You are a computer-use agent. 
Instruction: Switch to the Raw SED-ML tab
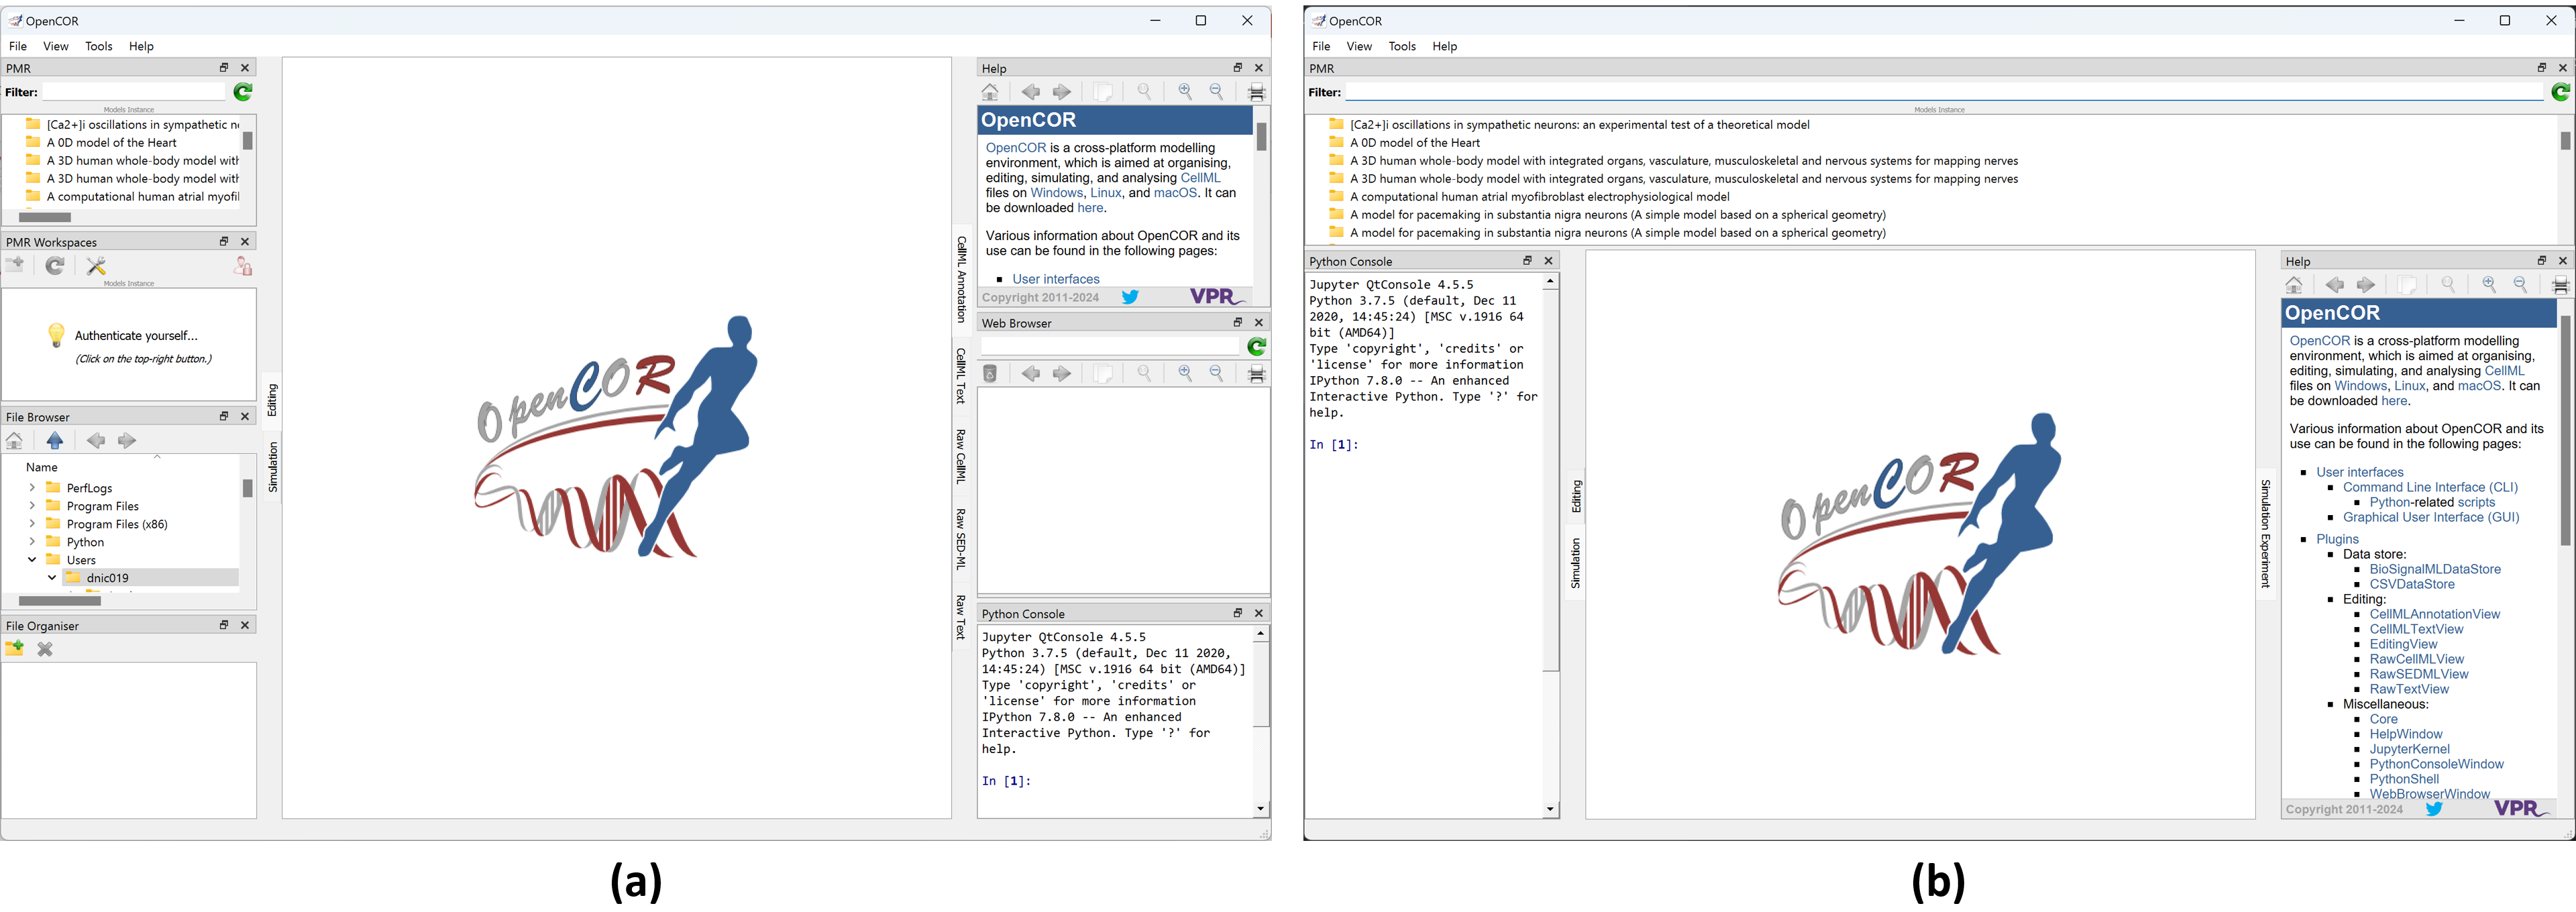[x=961, y=539]
